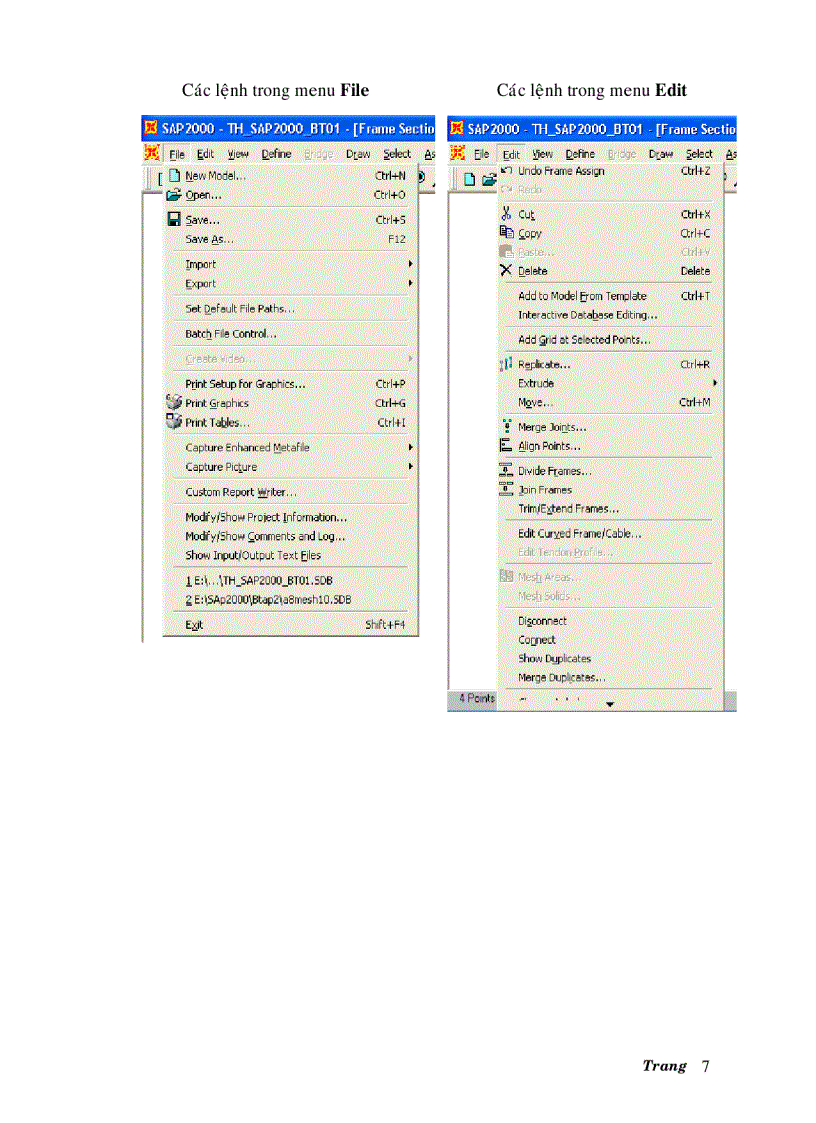Choose Save As from the File menu
The width and height of the screenshot is (816, 1123).
click(x=210, y=240)
